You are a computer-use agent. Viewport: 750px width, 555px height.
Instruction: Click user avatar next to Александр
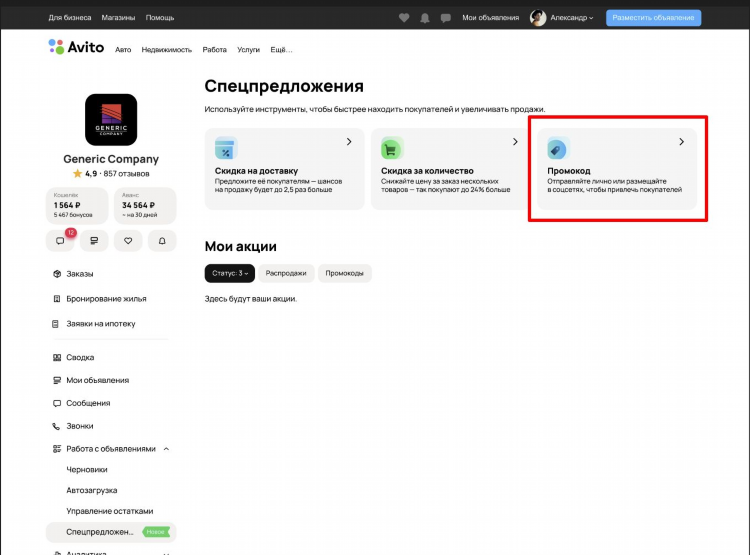point(538,18)
